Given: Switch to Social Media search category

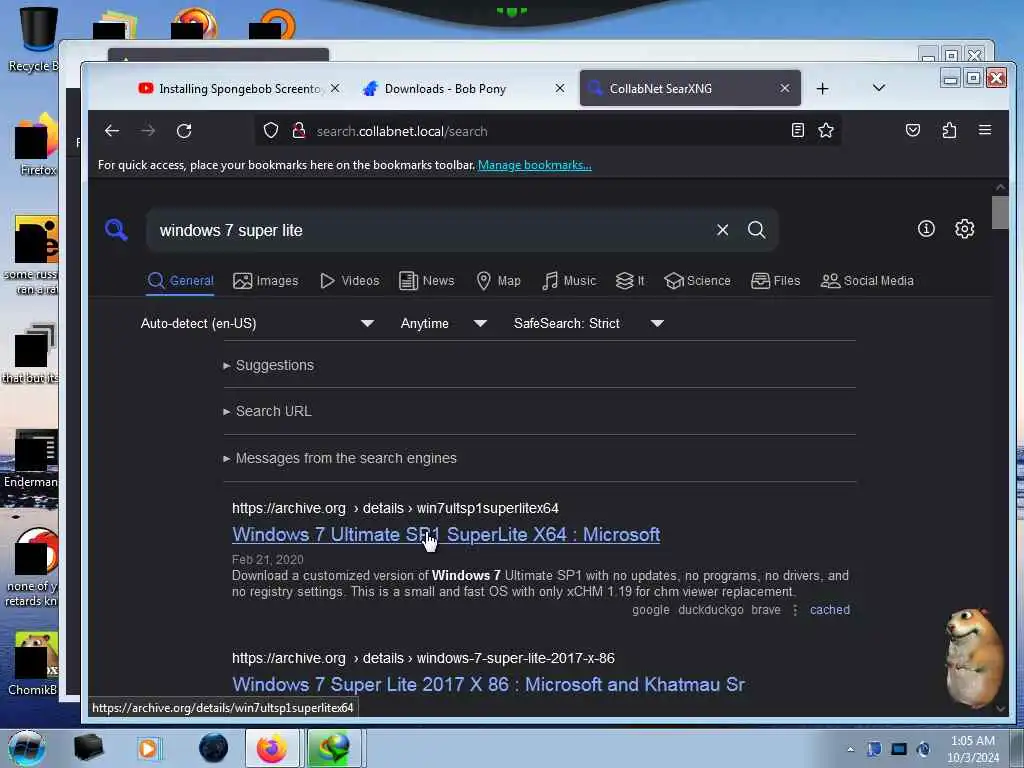Looking at the screenshot, I should [867, 281].
